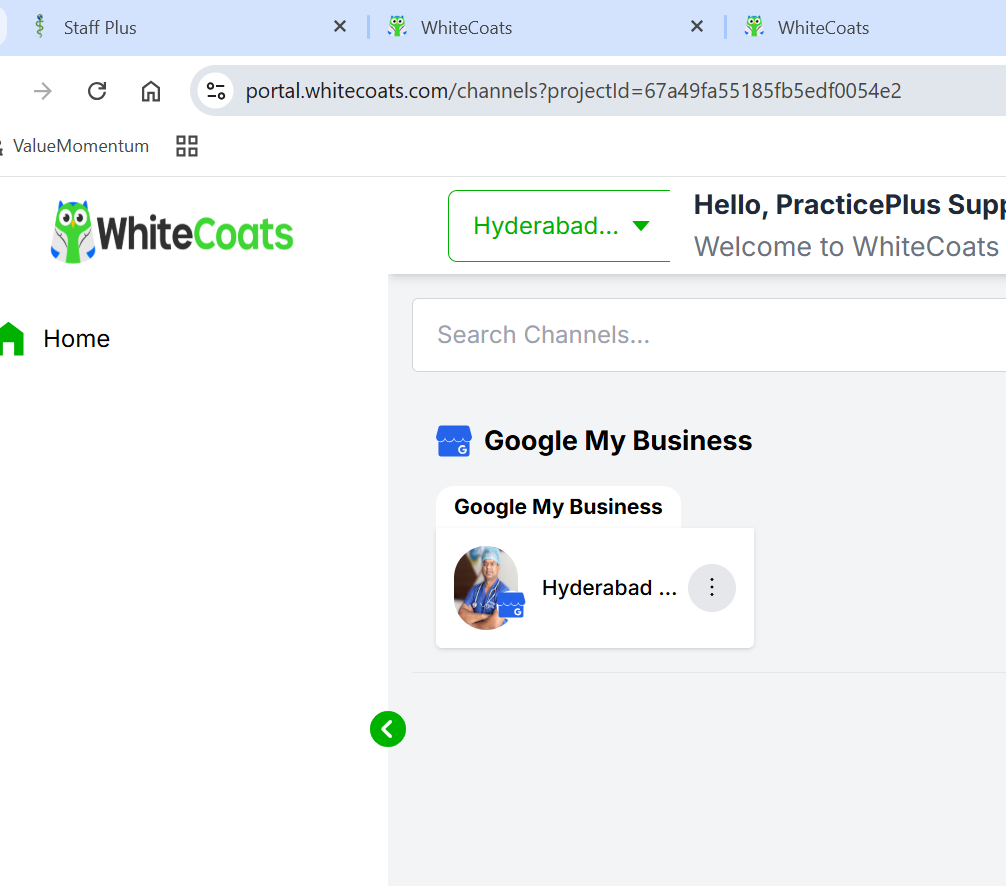
Task: Click the blue Google My Business store icon
Action: tap(453, 441)
